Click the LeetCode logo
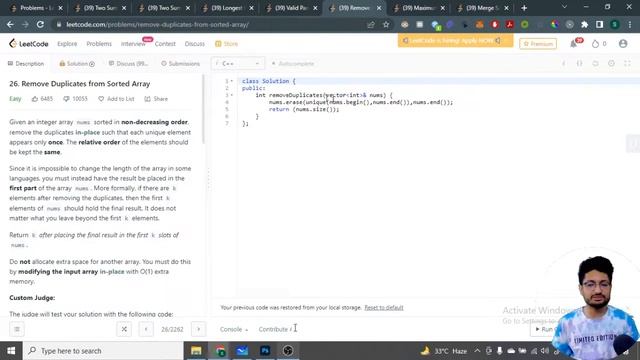The width and height of the screenshot is (640, 360). tap(29, 44)
